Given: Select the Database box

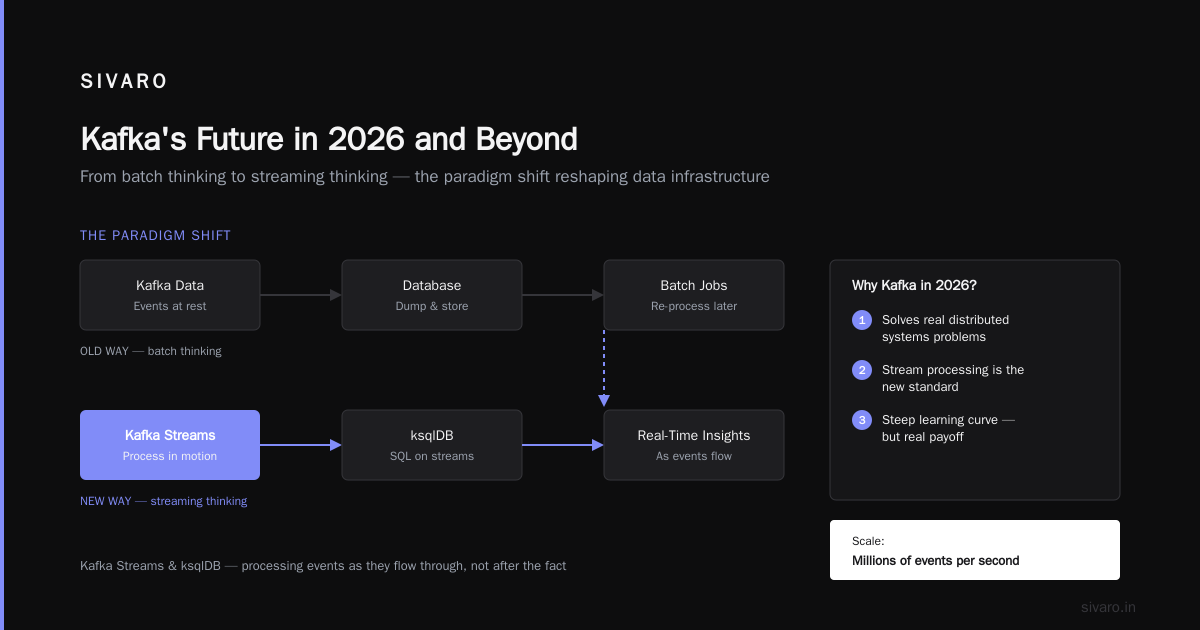Looking at the screenshot, I should tap(432, 295).
